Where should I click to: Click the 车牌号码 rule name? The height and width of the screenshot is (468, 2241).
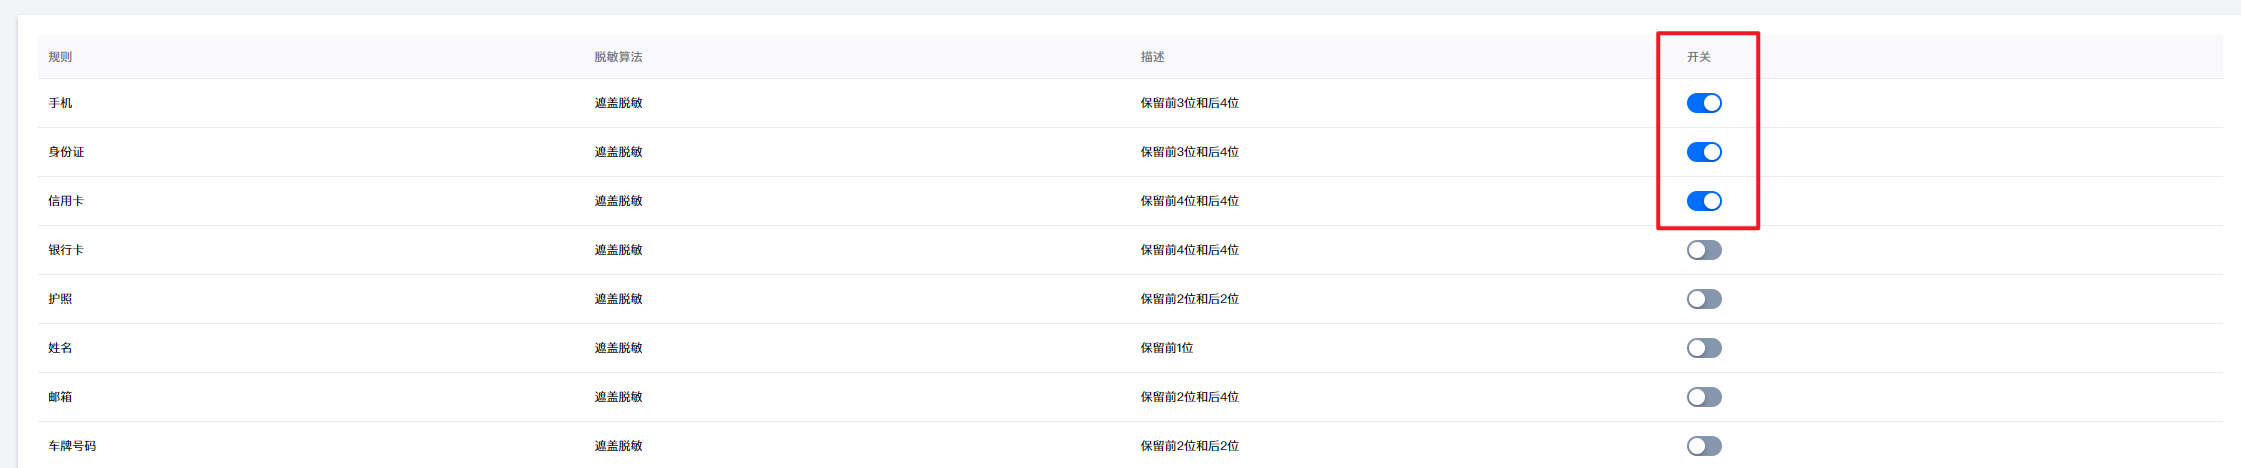click(72, 446)
